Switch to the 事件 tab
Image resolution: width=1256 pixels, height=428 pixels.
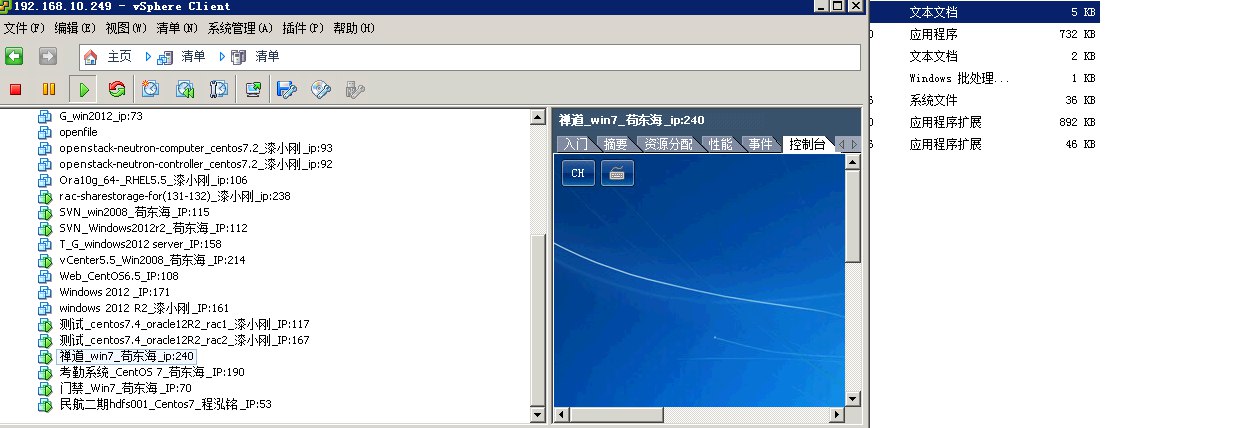(761, 144)
